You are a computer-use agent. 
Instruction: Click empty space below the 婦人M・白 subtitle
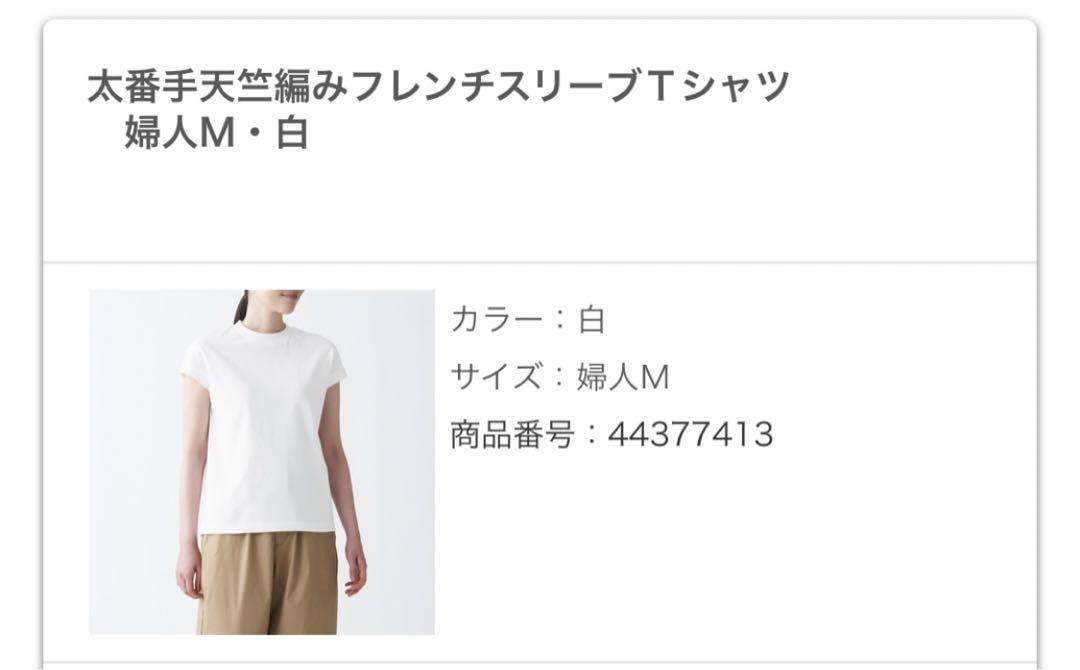coord(540,207)
